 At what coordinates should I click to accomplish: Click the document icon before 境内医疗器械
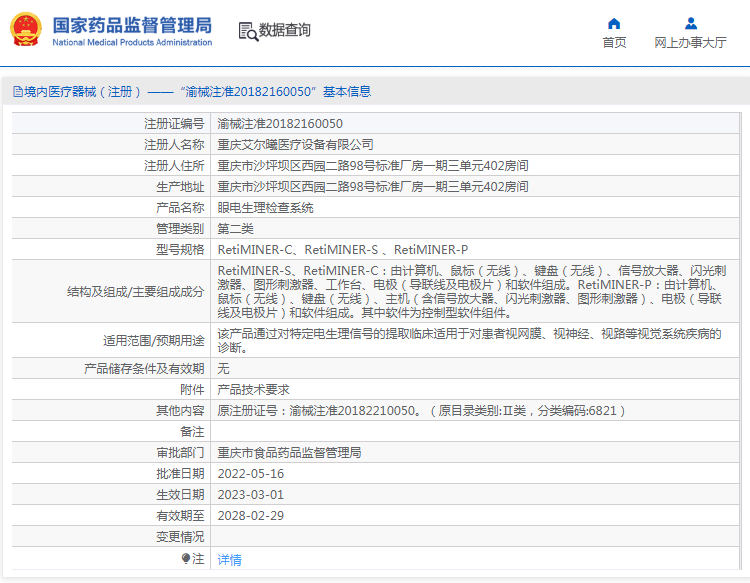17,92
